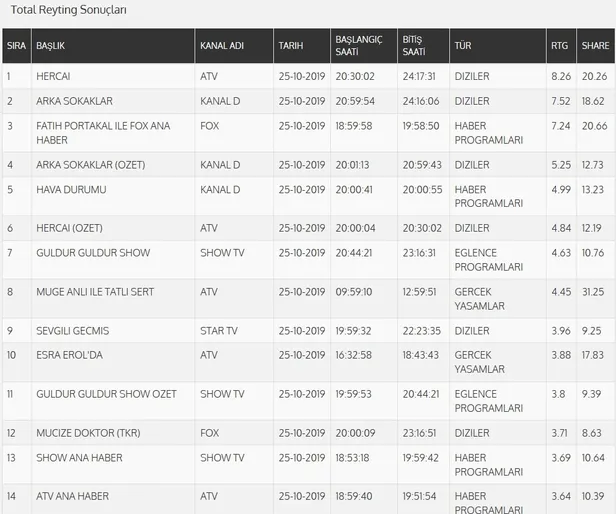Sort by the SHARE column header

595,46
